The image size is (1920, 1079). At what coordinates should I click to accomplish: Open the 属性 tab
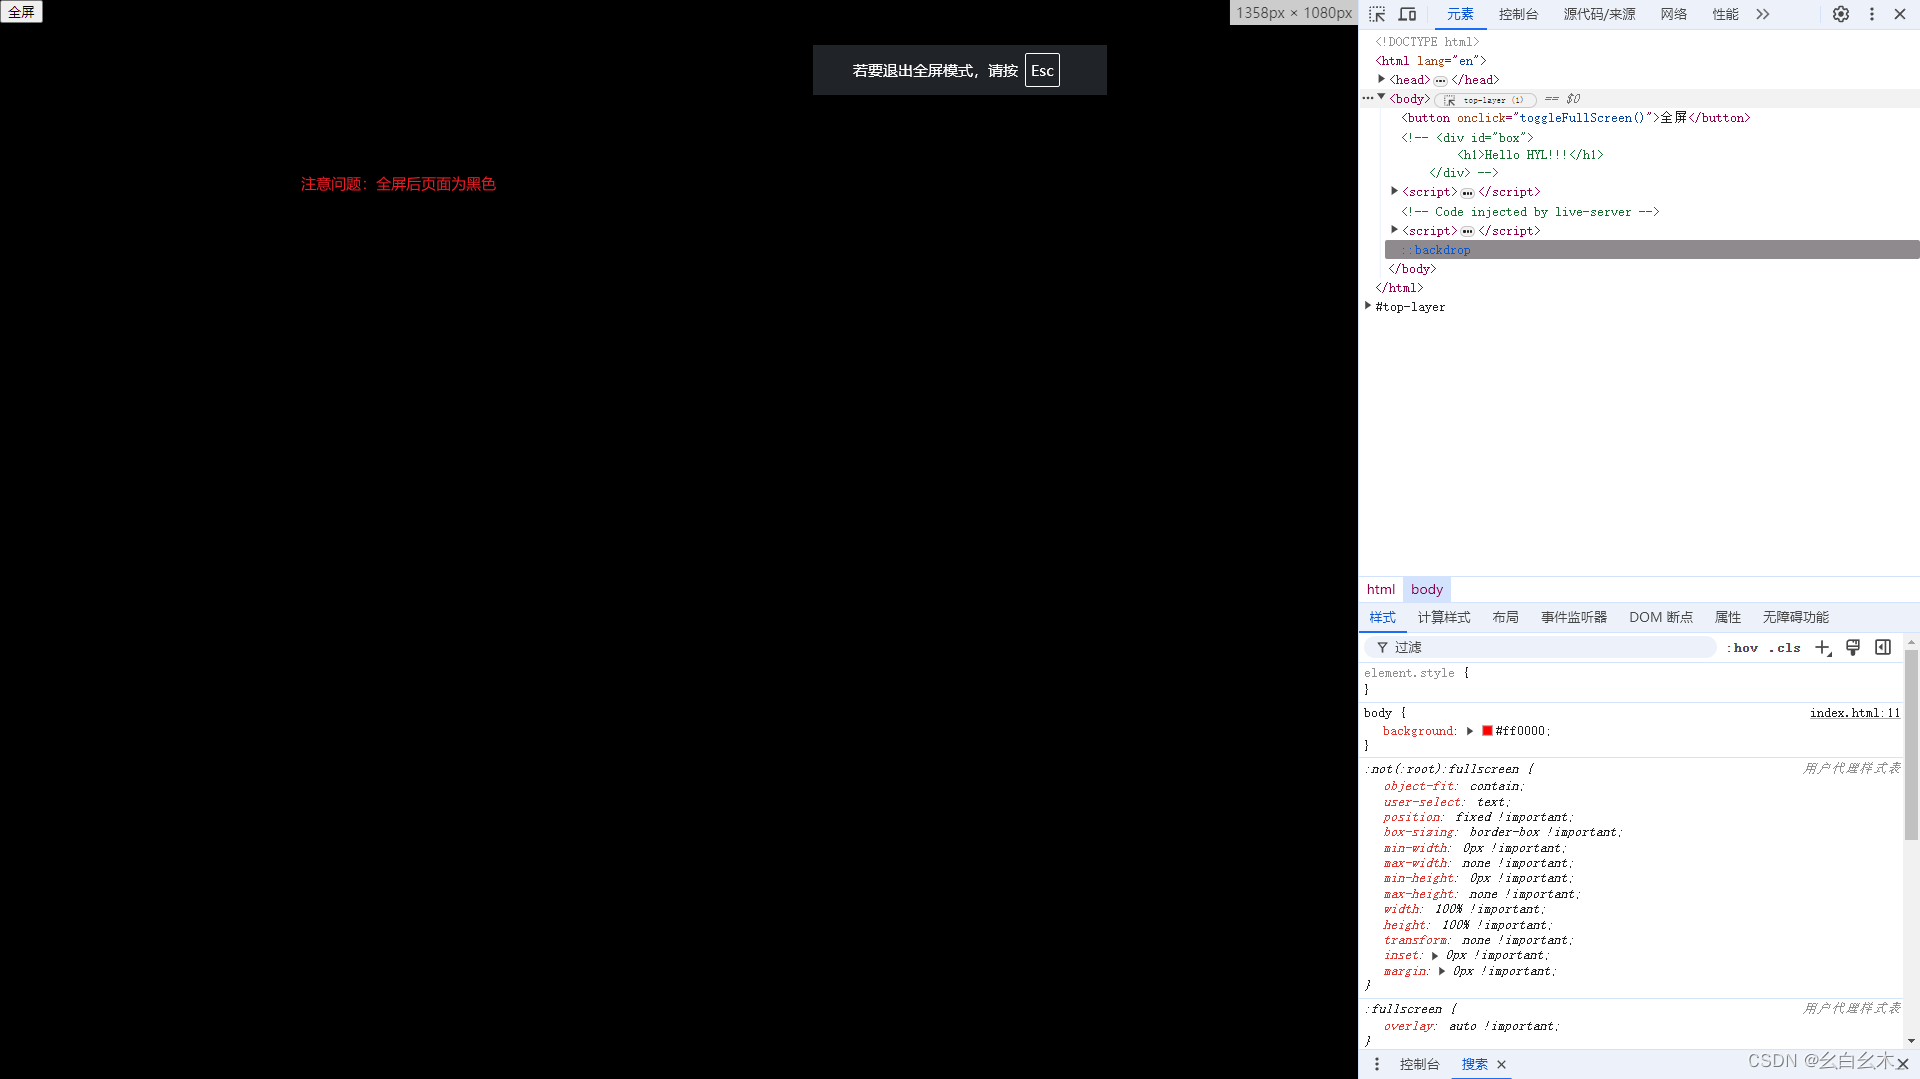point(1727,617)
